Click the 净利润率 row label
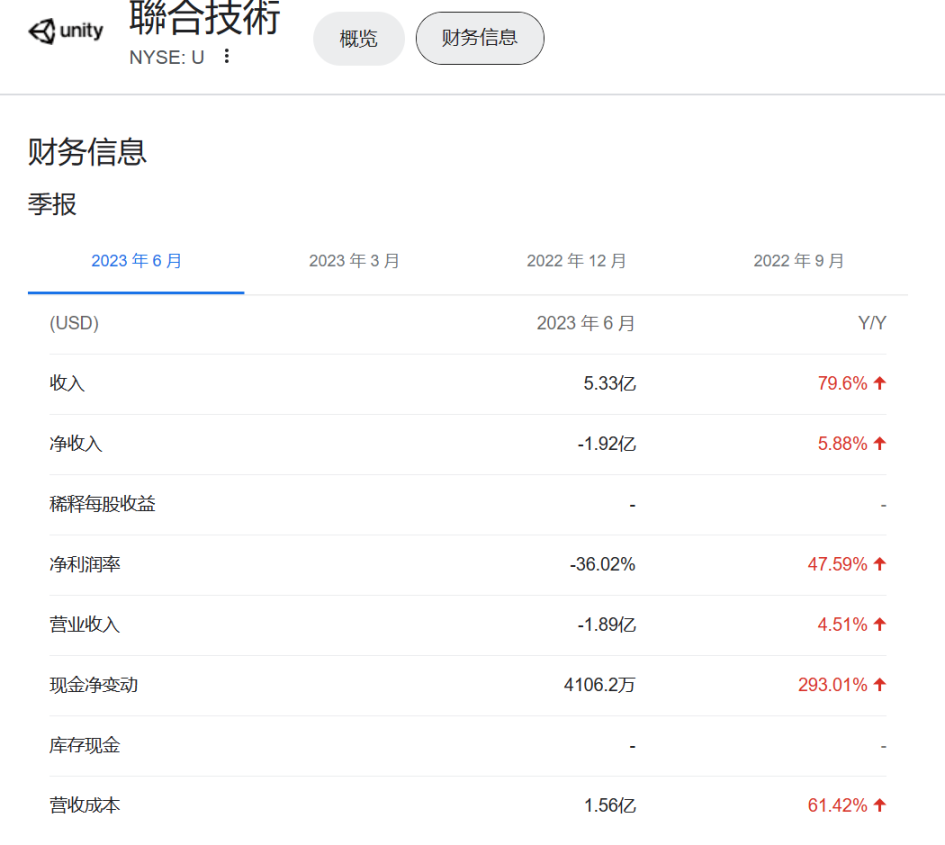 [x=85, y=564]
